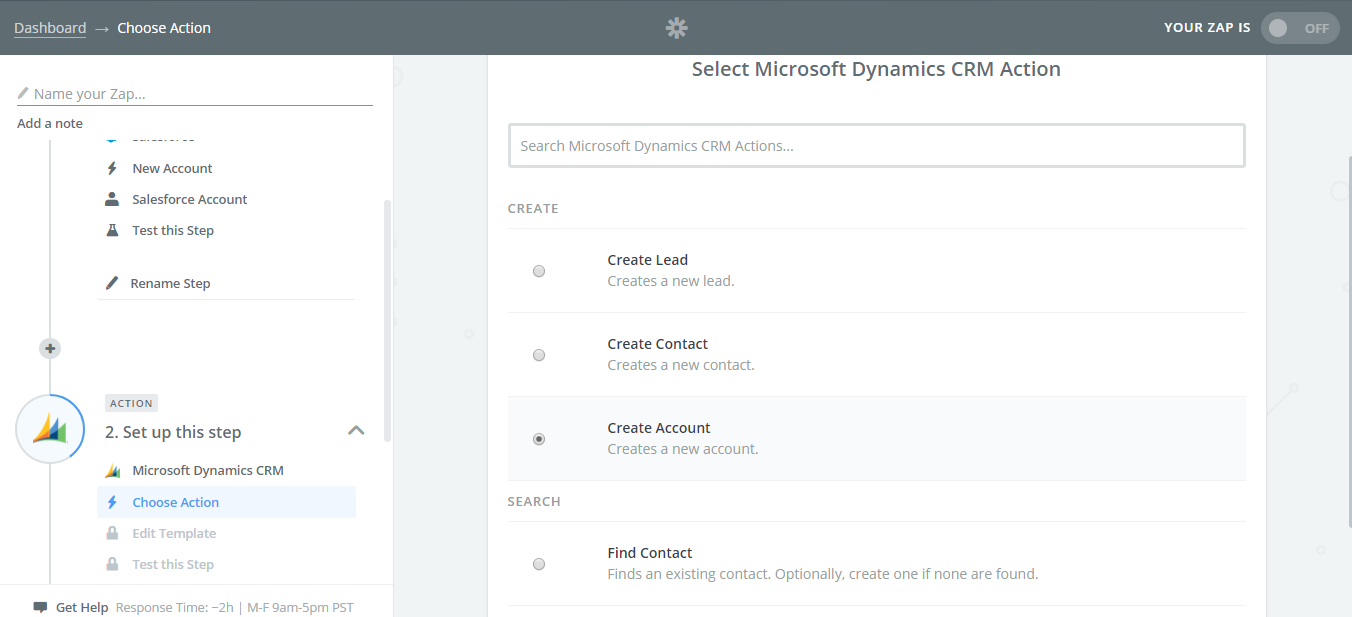The height and width of the screenshot is (617, 1352).
Task: Open Microsoft Dynamics CRM step item
Action: point(208,470)
